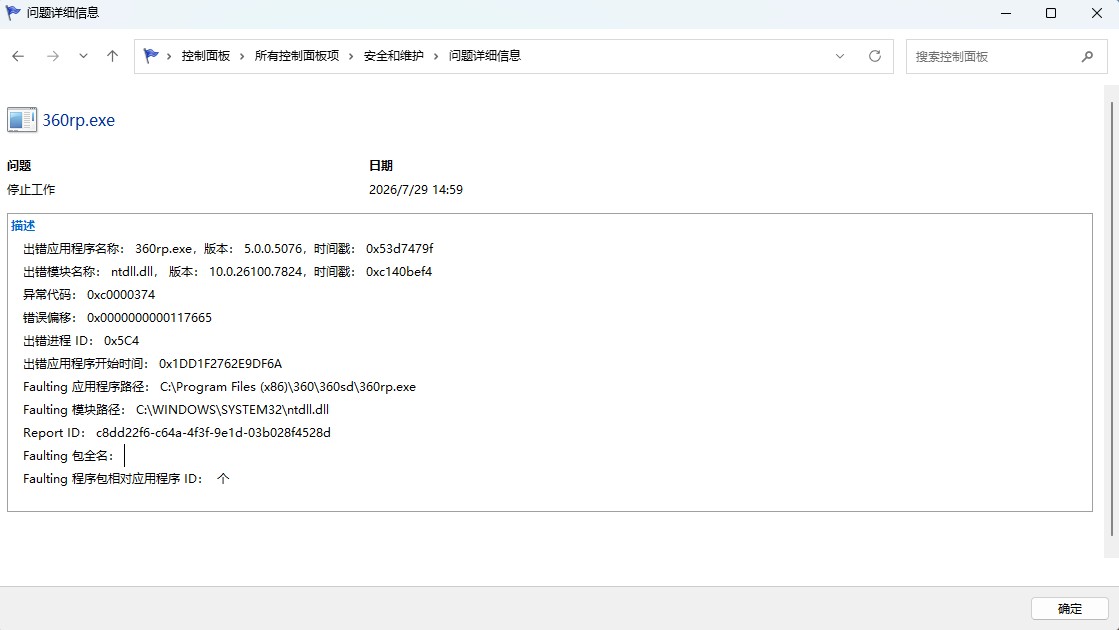Open recent locations dropdown chevron
The width and height of the screenshot is (1119, 630).
pyautogui.click(x=83, y=56)
